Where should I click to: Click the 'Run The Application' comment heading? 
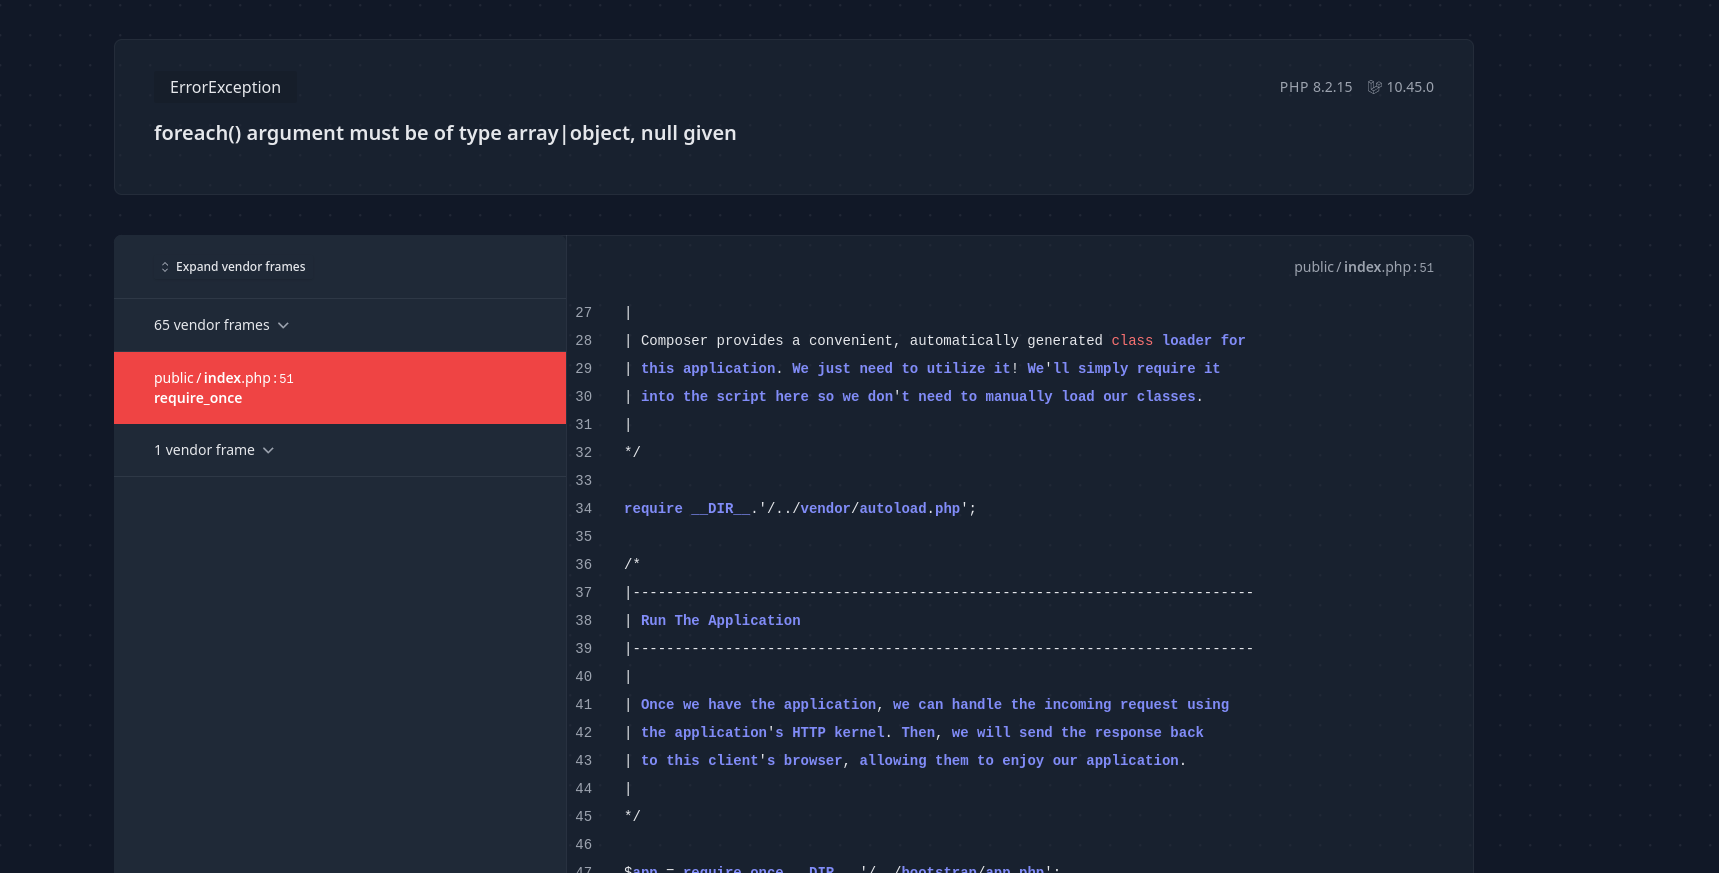pyautogui.click(x=720, y=621)
